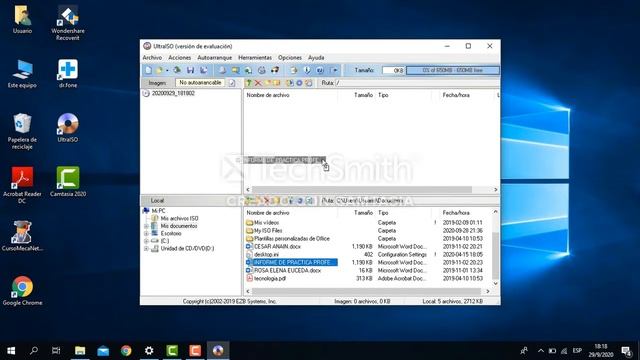Open the Ayuda menu
This screenshot has height=360, width=640.
(316, 58)
